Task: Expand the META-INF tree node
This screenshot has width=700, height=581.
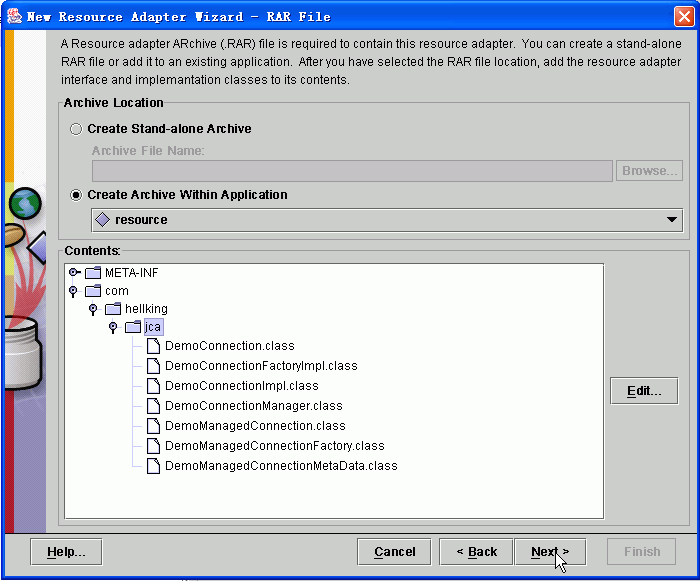Action: coord(74,272)
